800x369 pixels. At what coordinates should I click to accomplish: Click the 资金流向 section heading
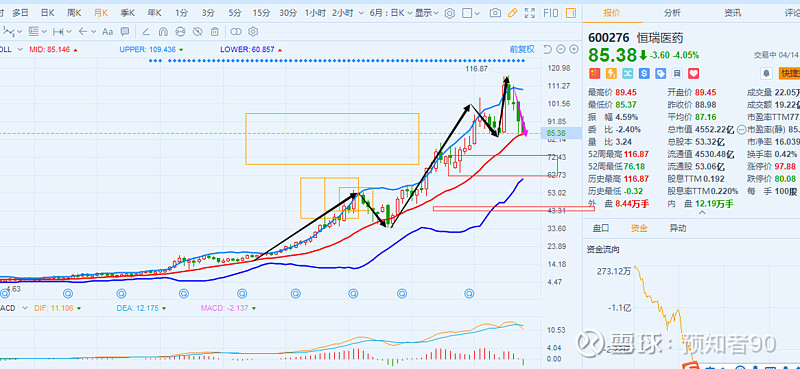coord(603,250)
